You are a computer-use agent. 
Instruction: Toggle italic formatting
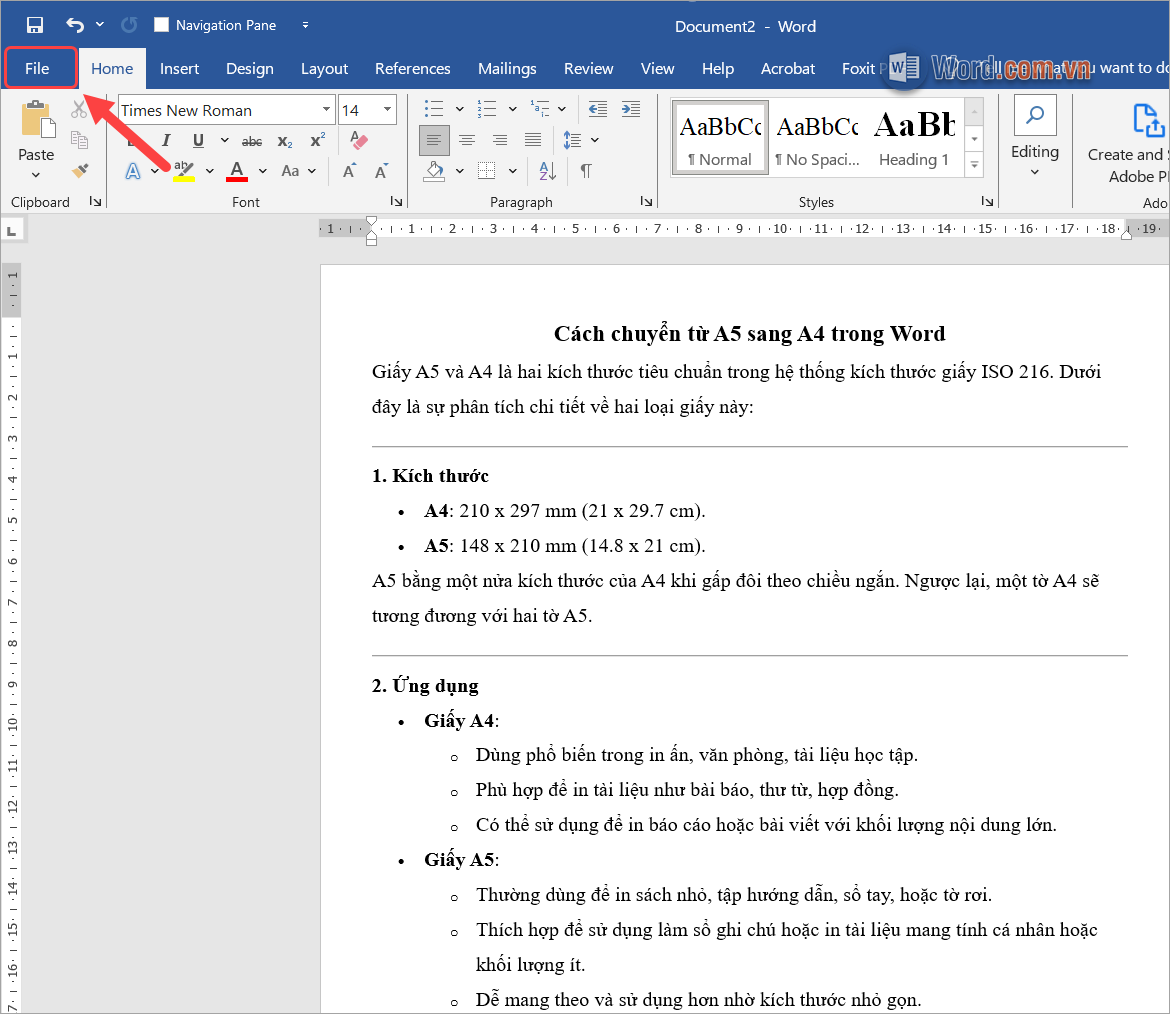point(166,140)
